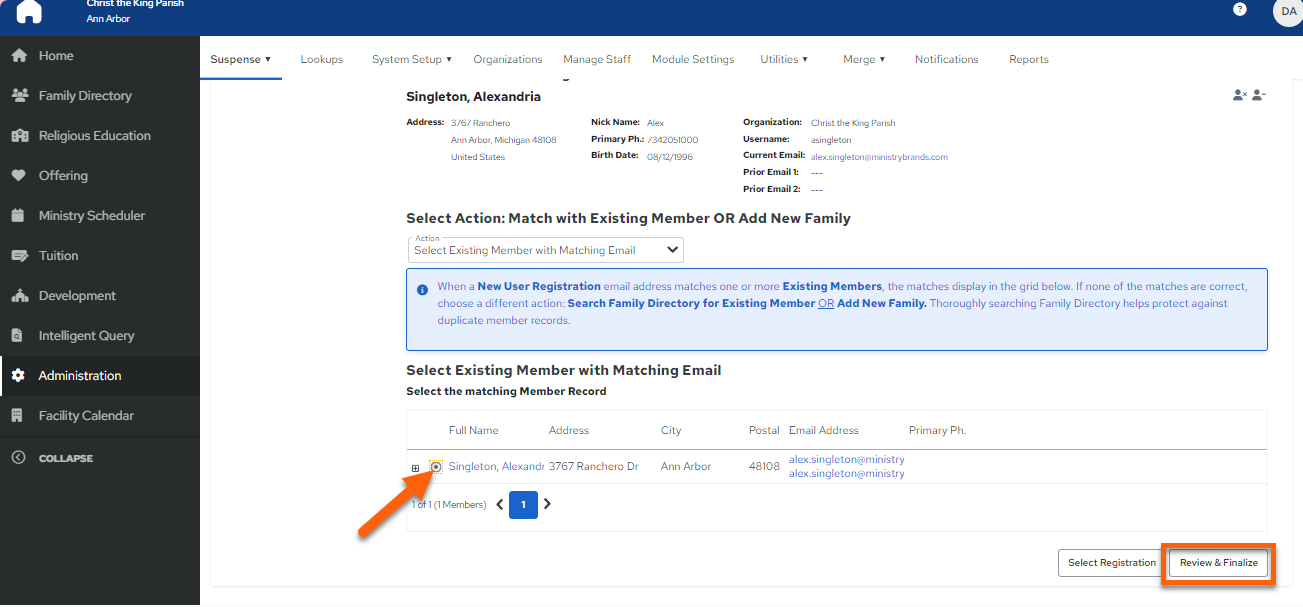Switch to the Lookups tab

coord(322,59)
